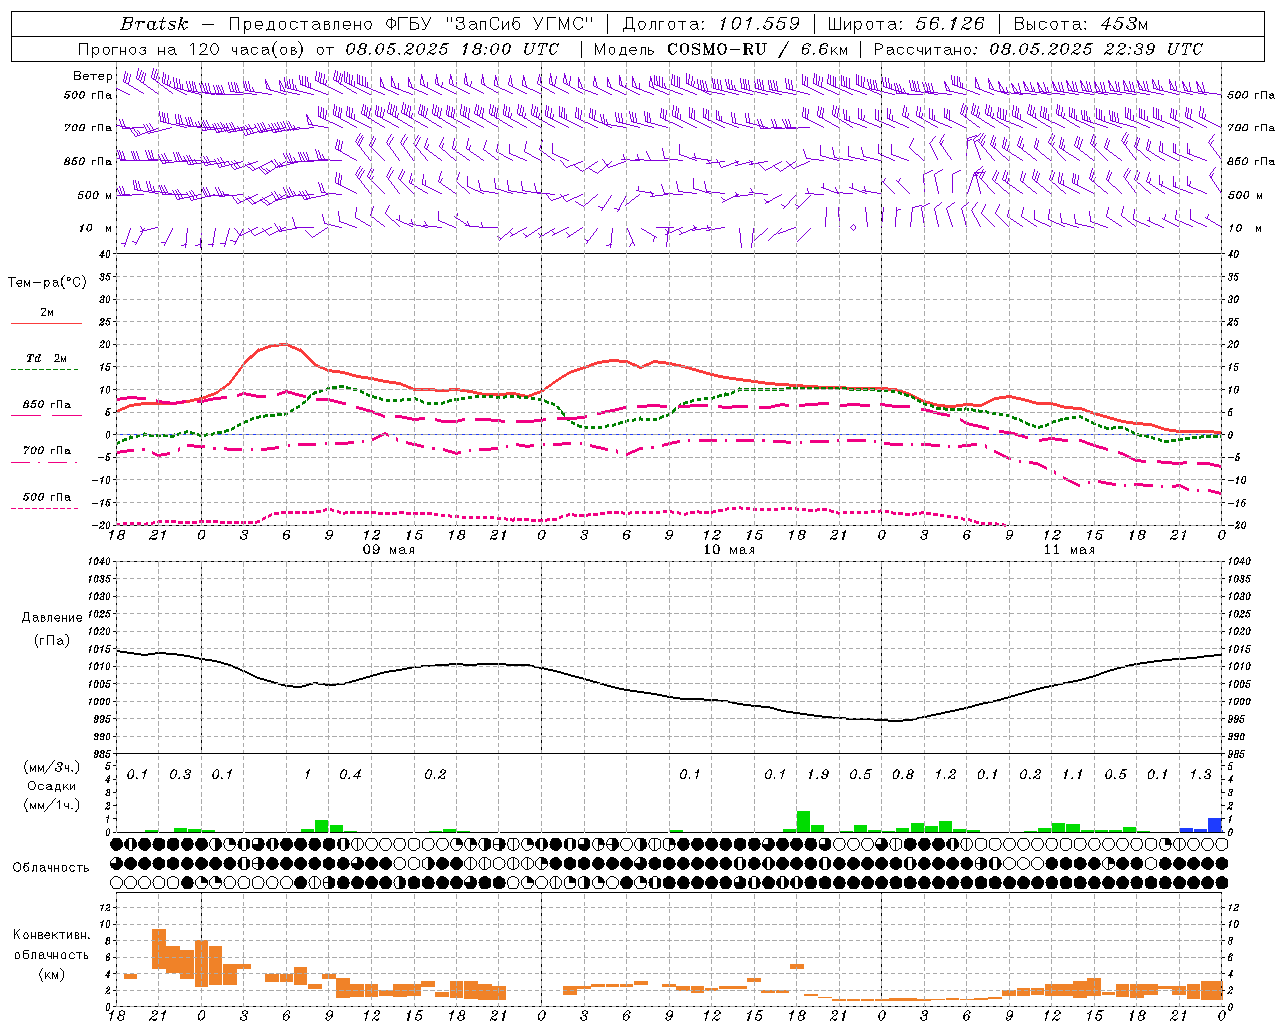Click the date label 09 мая
Image resolution: width=1280 pixels, height=1024 pixels.
pos(388,550)
